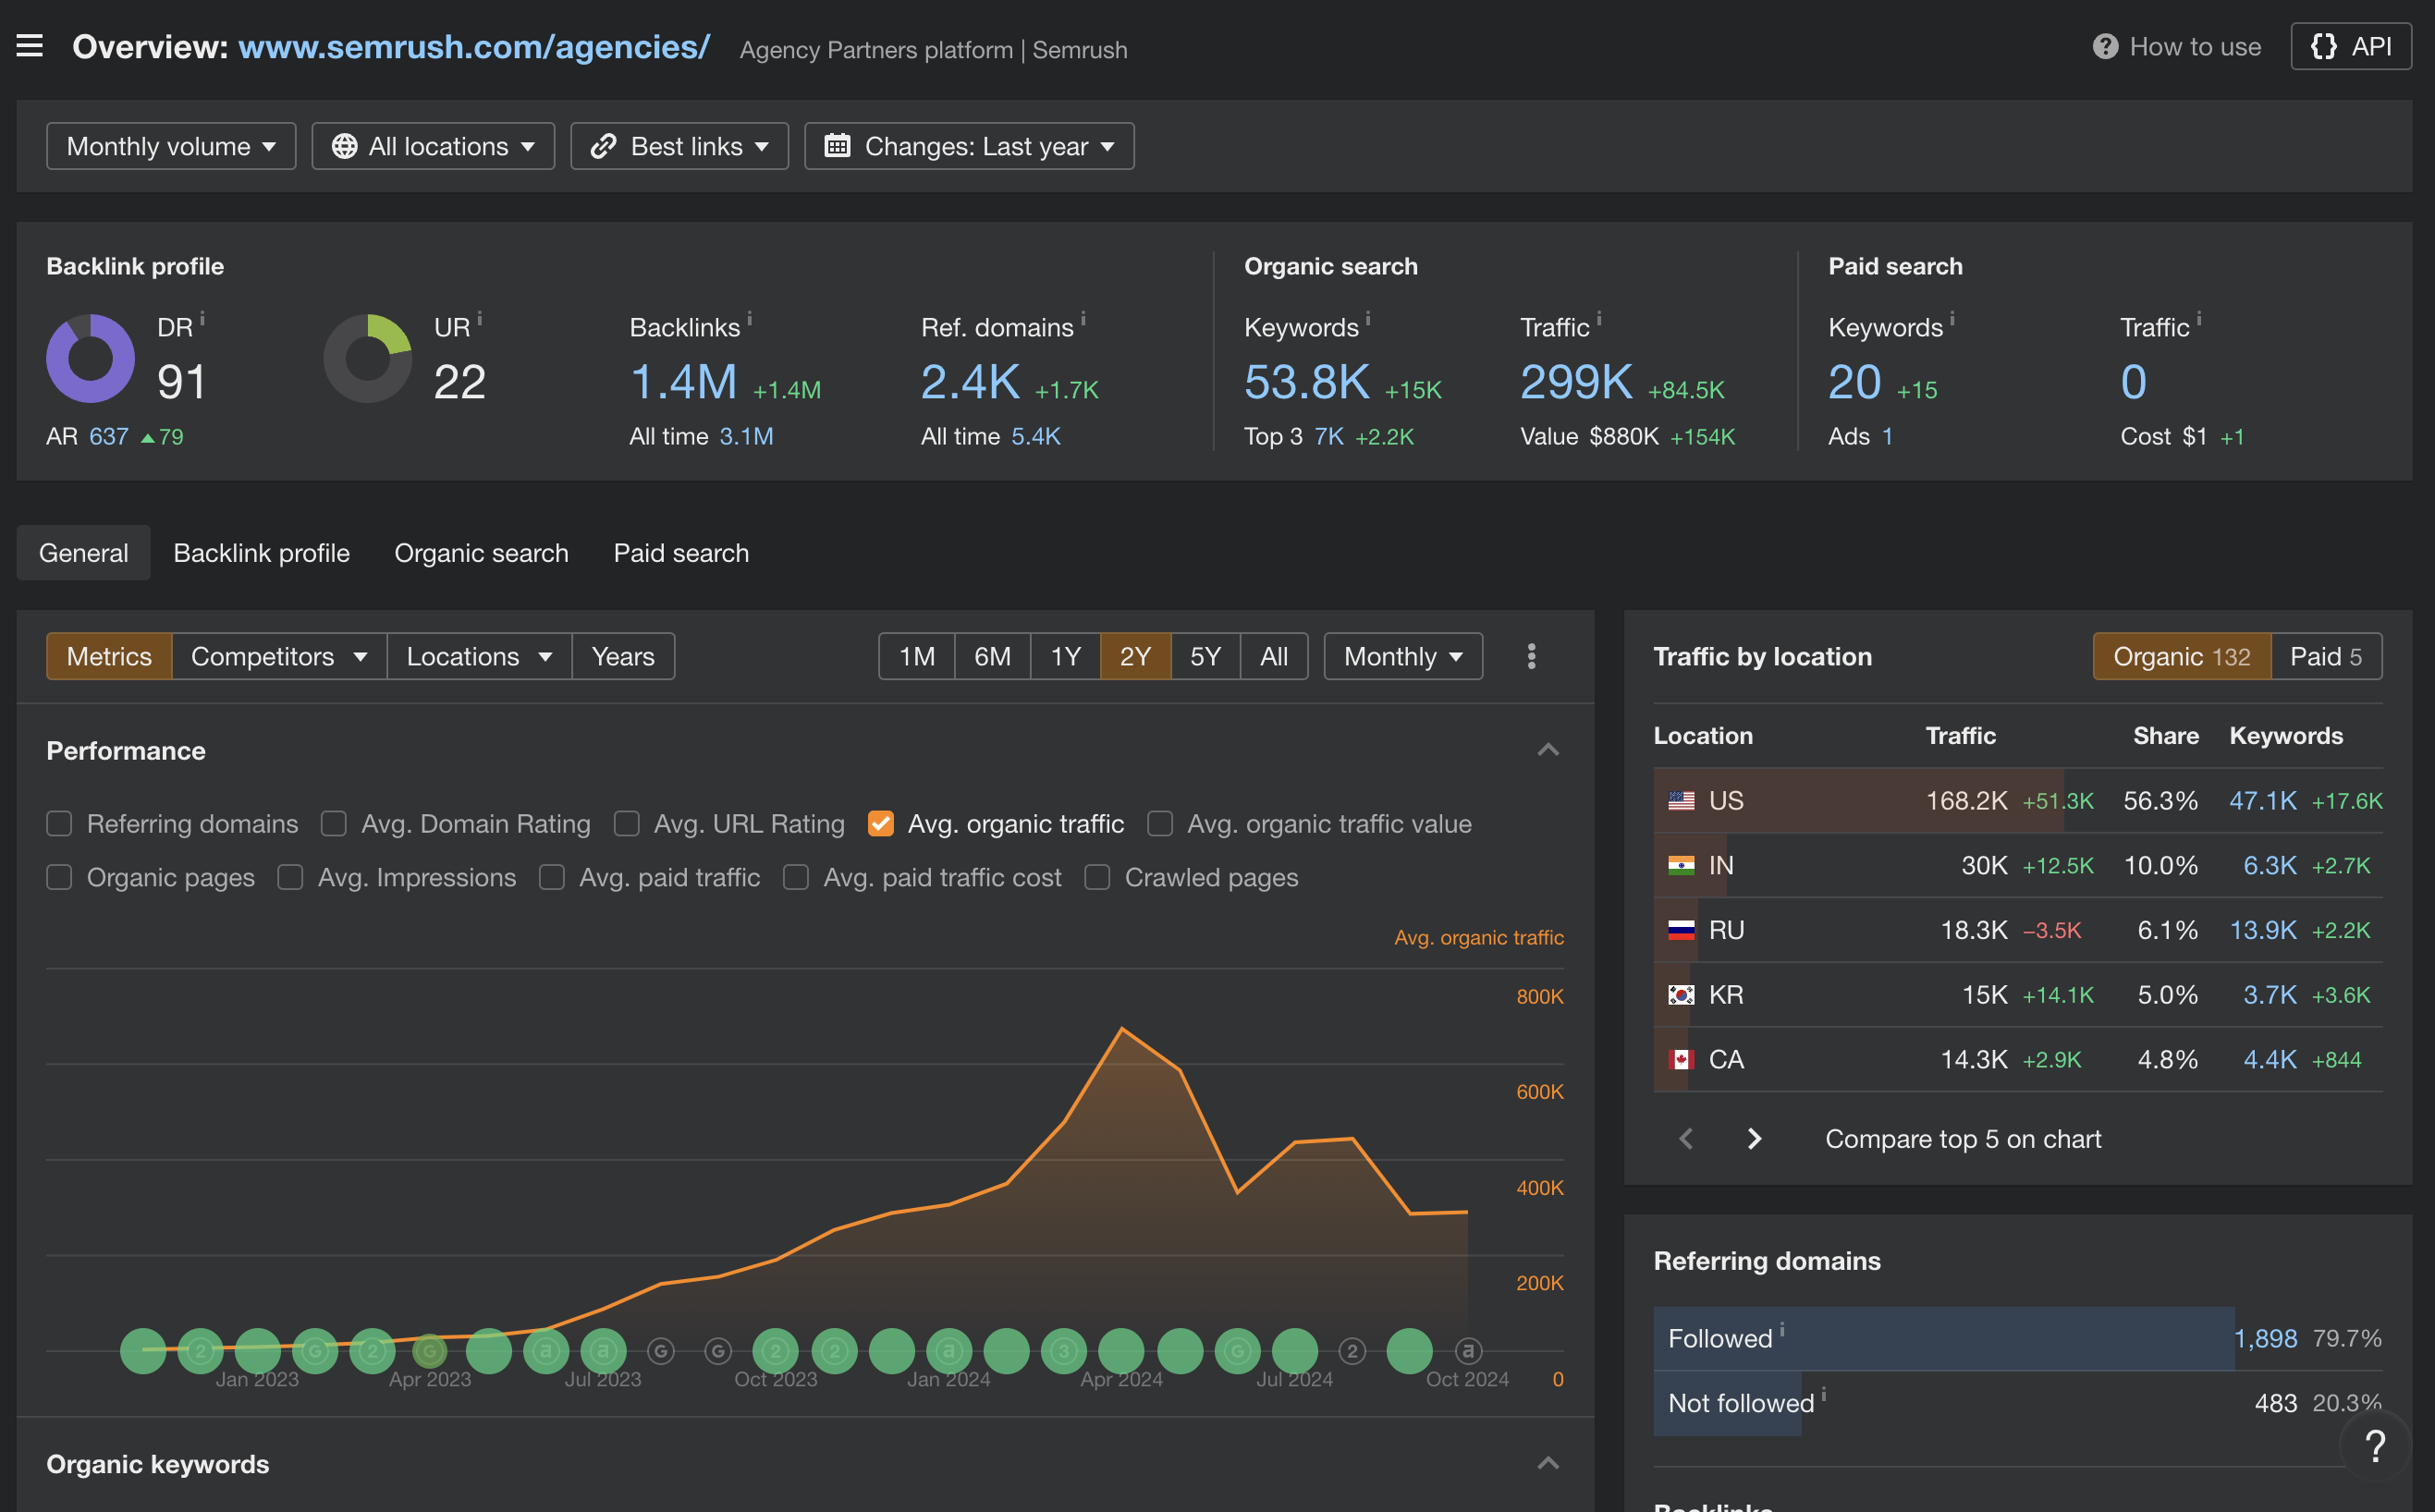Switch to Paid search tab
This screenshot has width=2435, height=1512.
(x=679, y=552)
